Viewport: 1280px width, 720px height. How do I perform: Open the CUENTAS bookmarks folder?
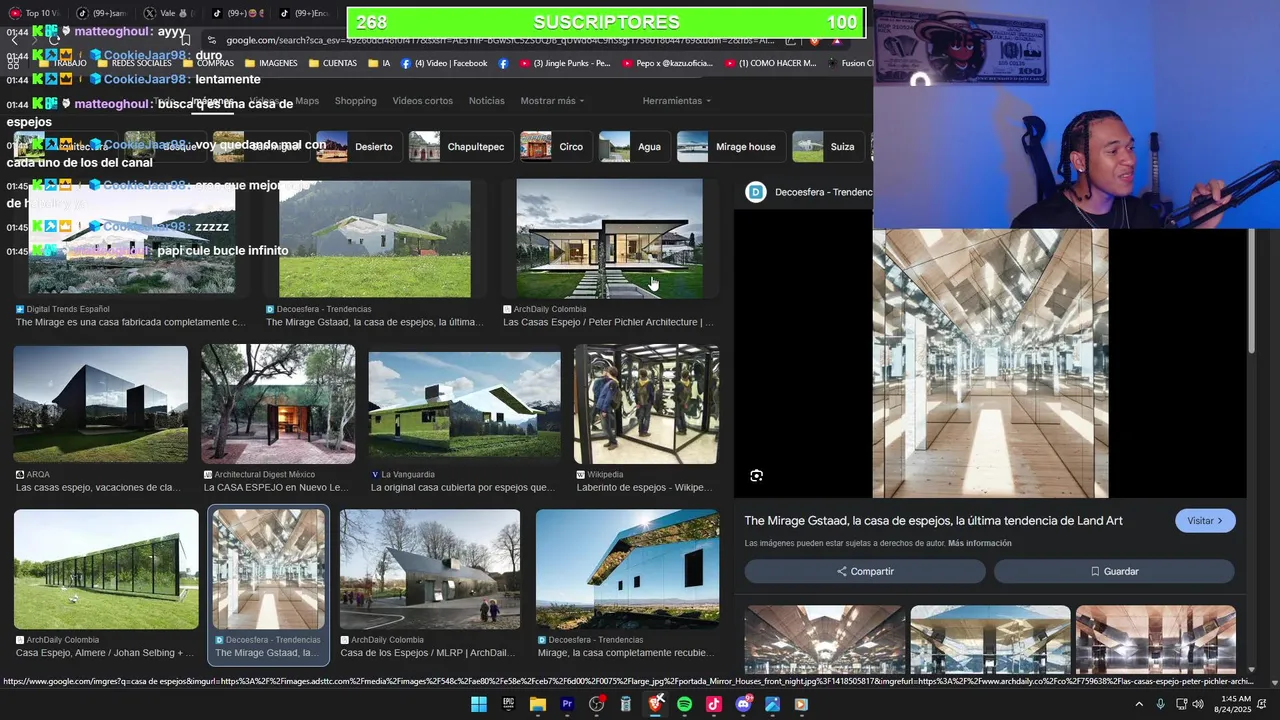332,63
